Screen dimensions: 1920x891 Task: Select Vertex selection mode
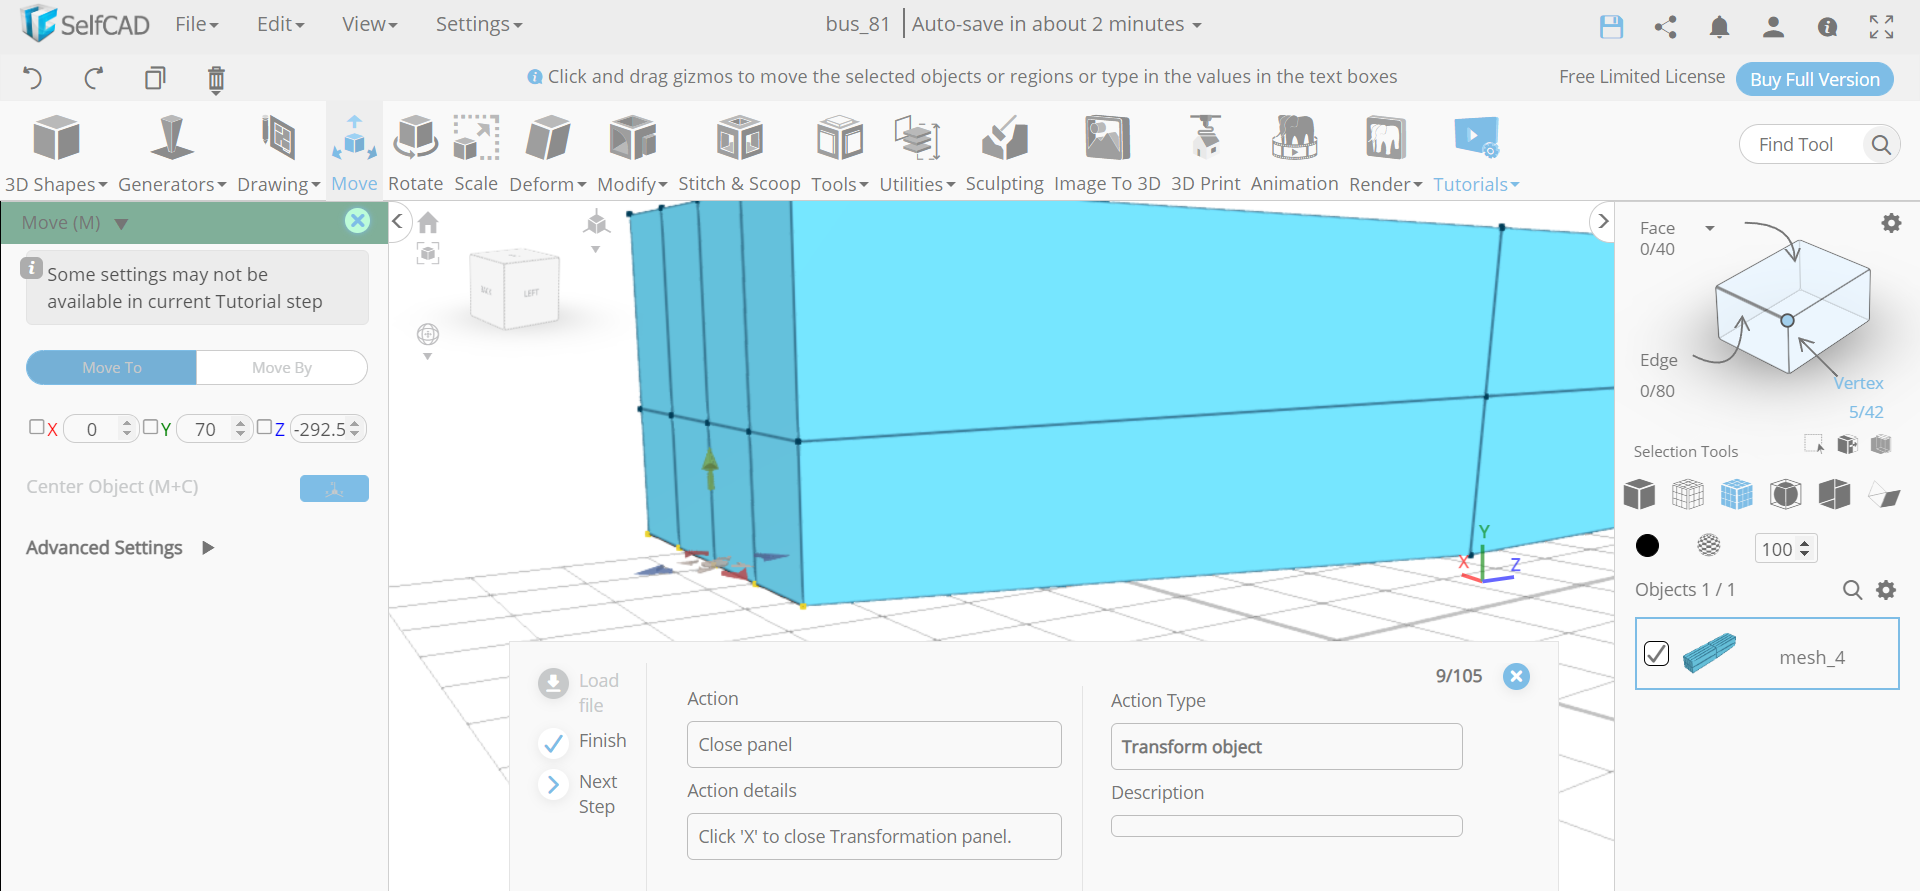(x=1858, y=383)
